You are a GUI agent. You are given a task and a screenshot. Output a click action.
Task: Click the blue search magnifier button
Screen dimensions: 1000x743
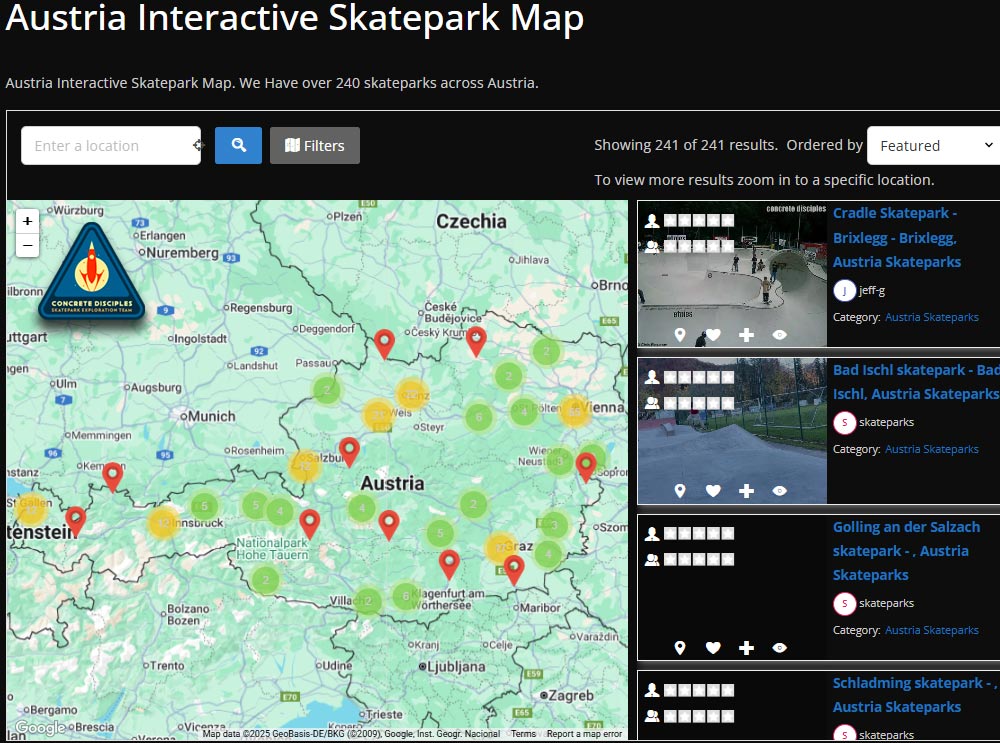click(x=237, y=145)
